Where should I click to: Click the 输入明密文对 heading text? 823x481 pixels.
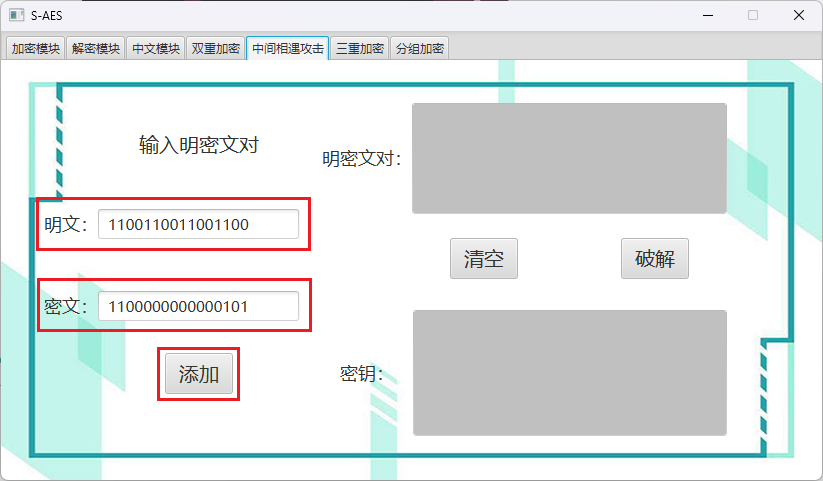tap(199, 145)
